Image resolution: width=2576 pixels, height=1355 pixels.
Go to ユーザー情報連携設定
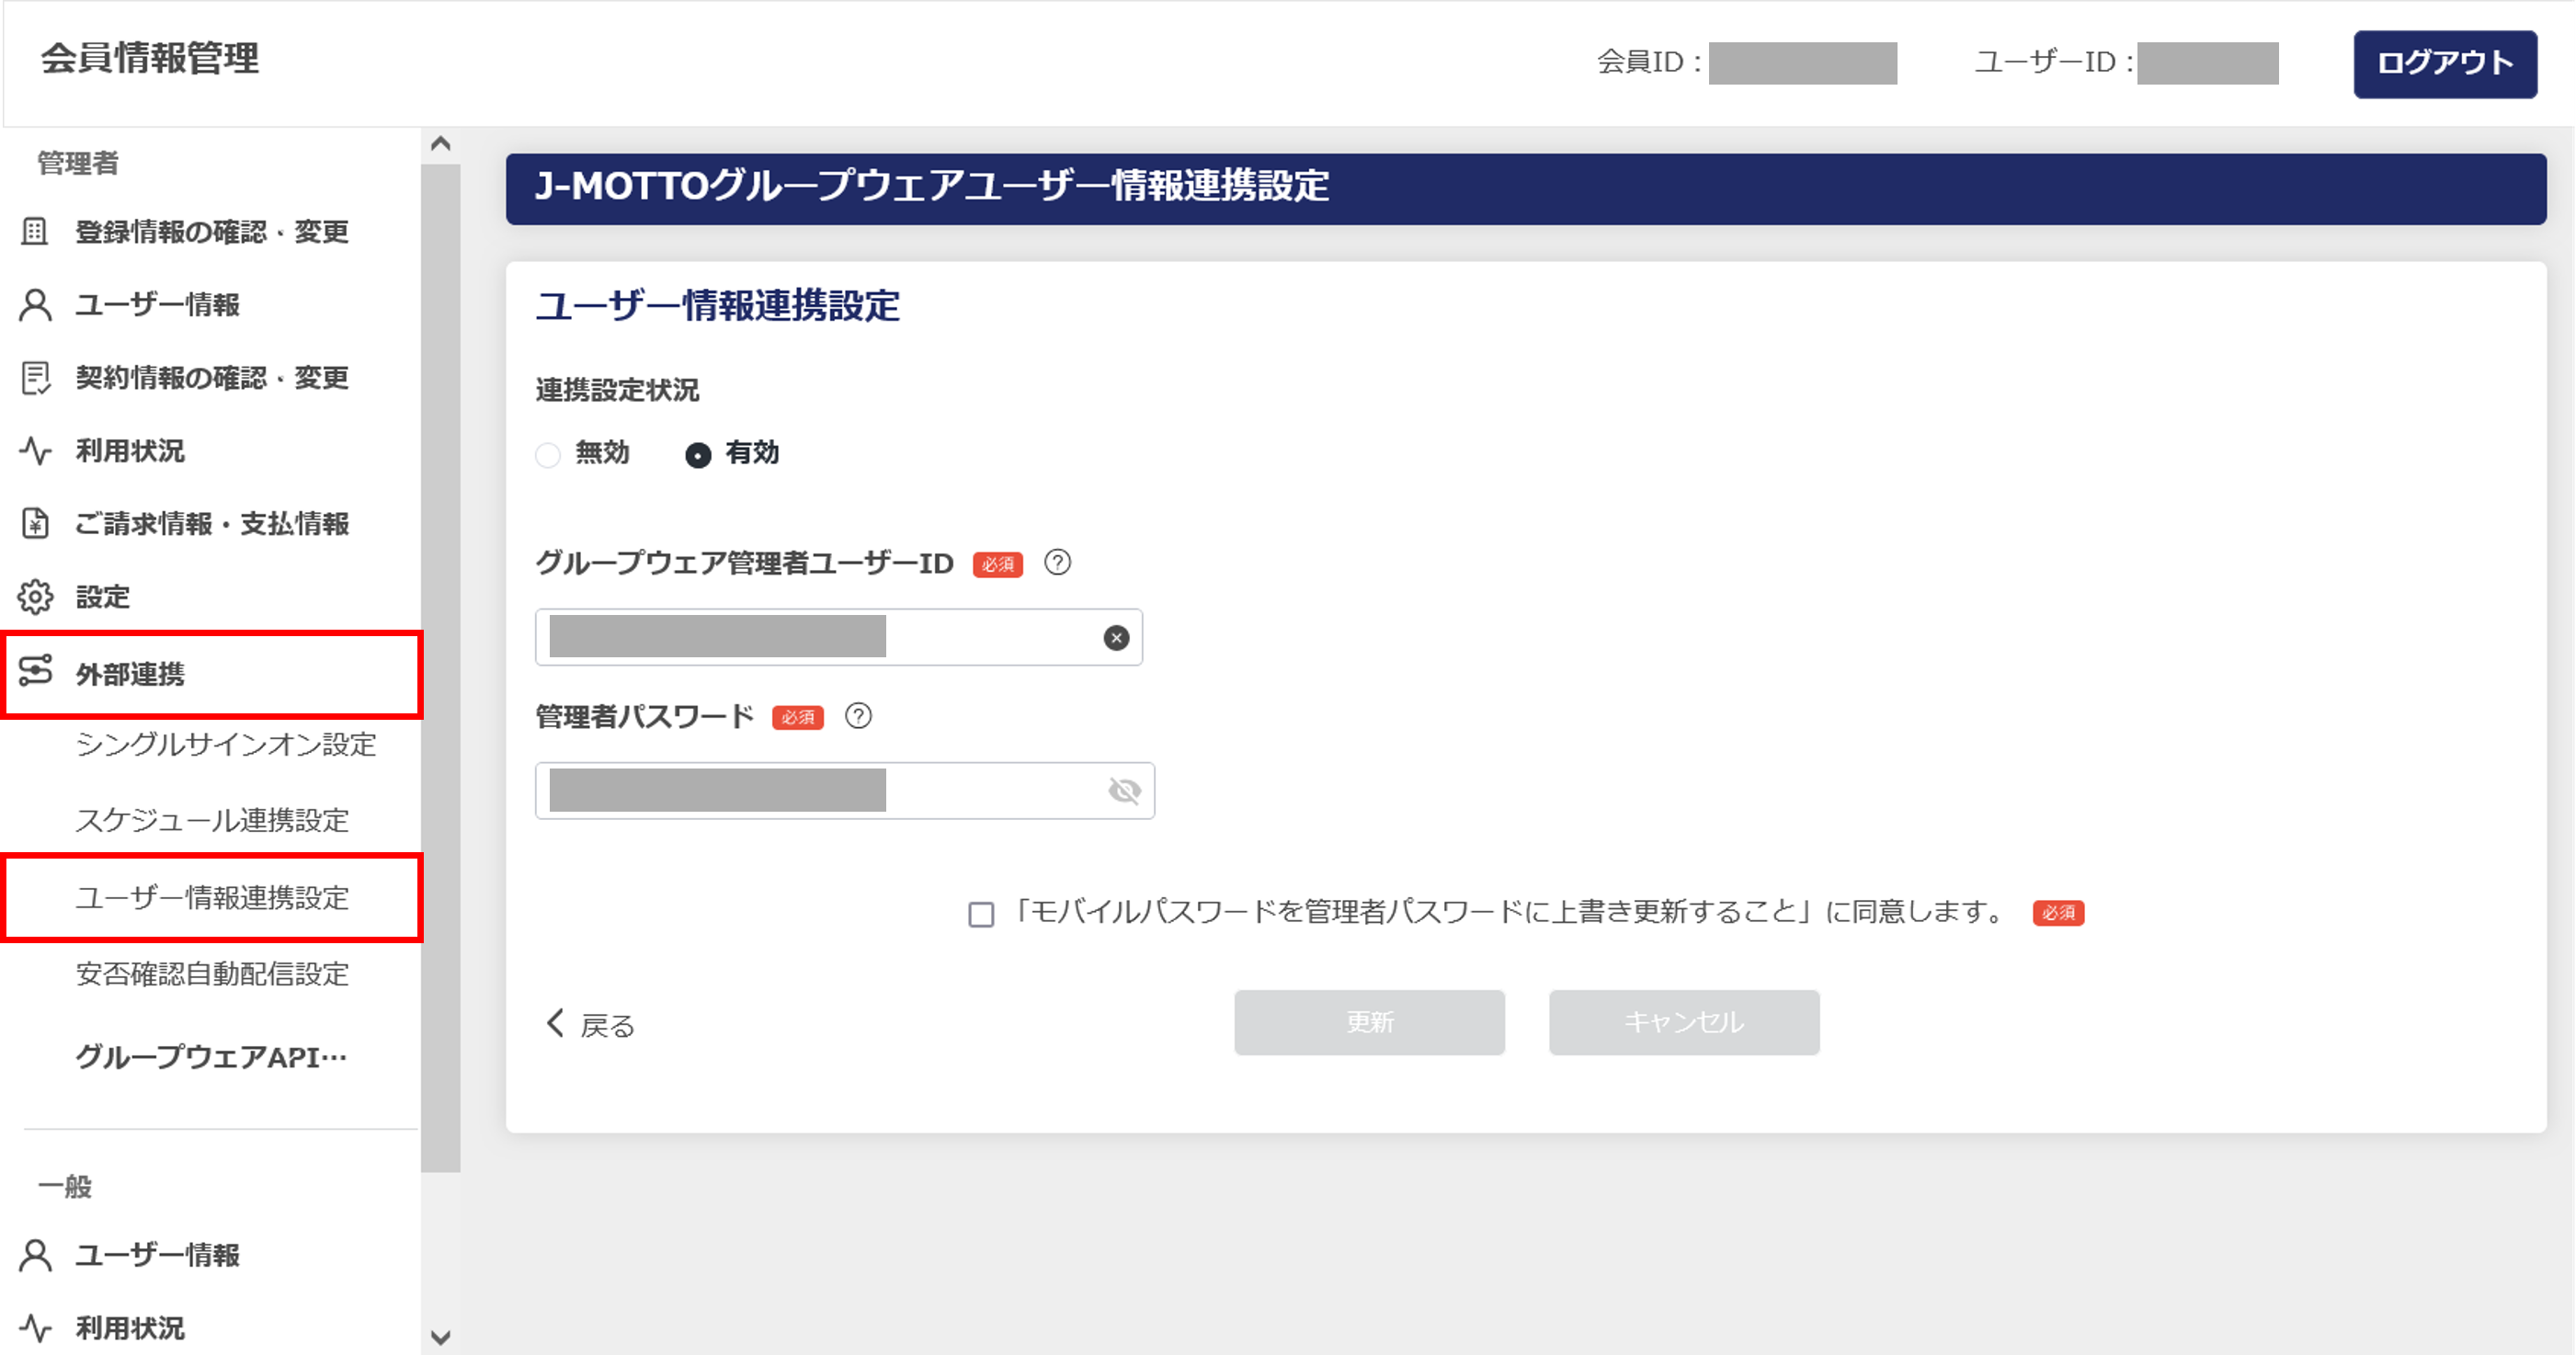pos(212,897)
